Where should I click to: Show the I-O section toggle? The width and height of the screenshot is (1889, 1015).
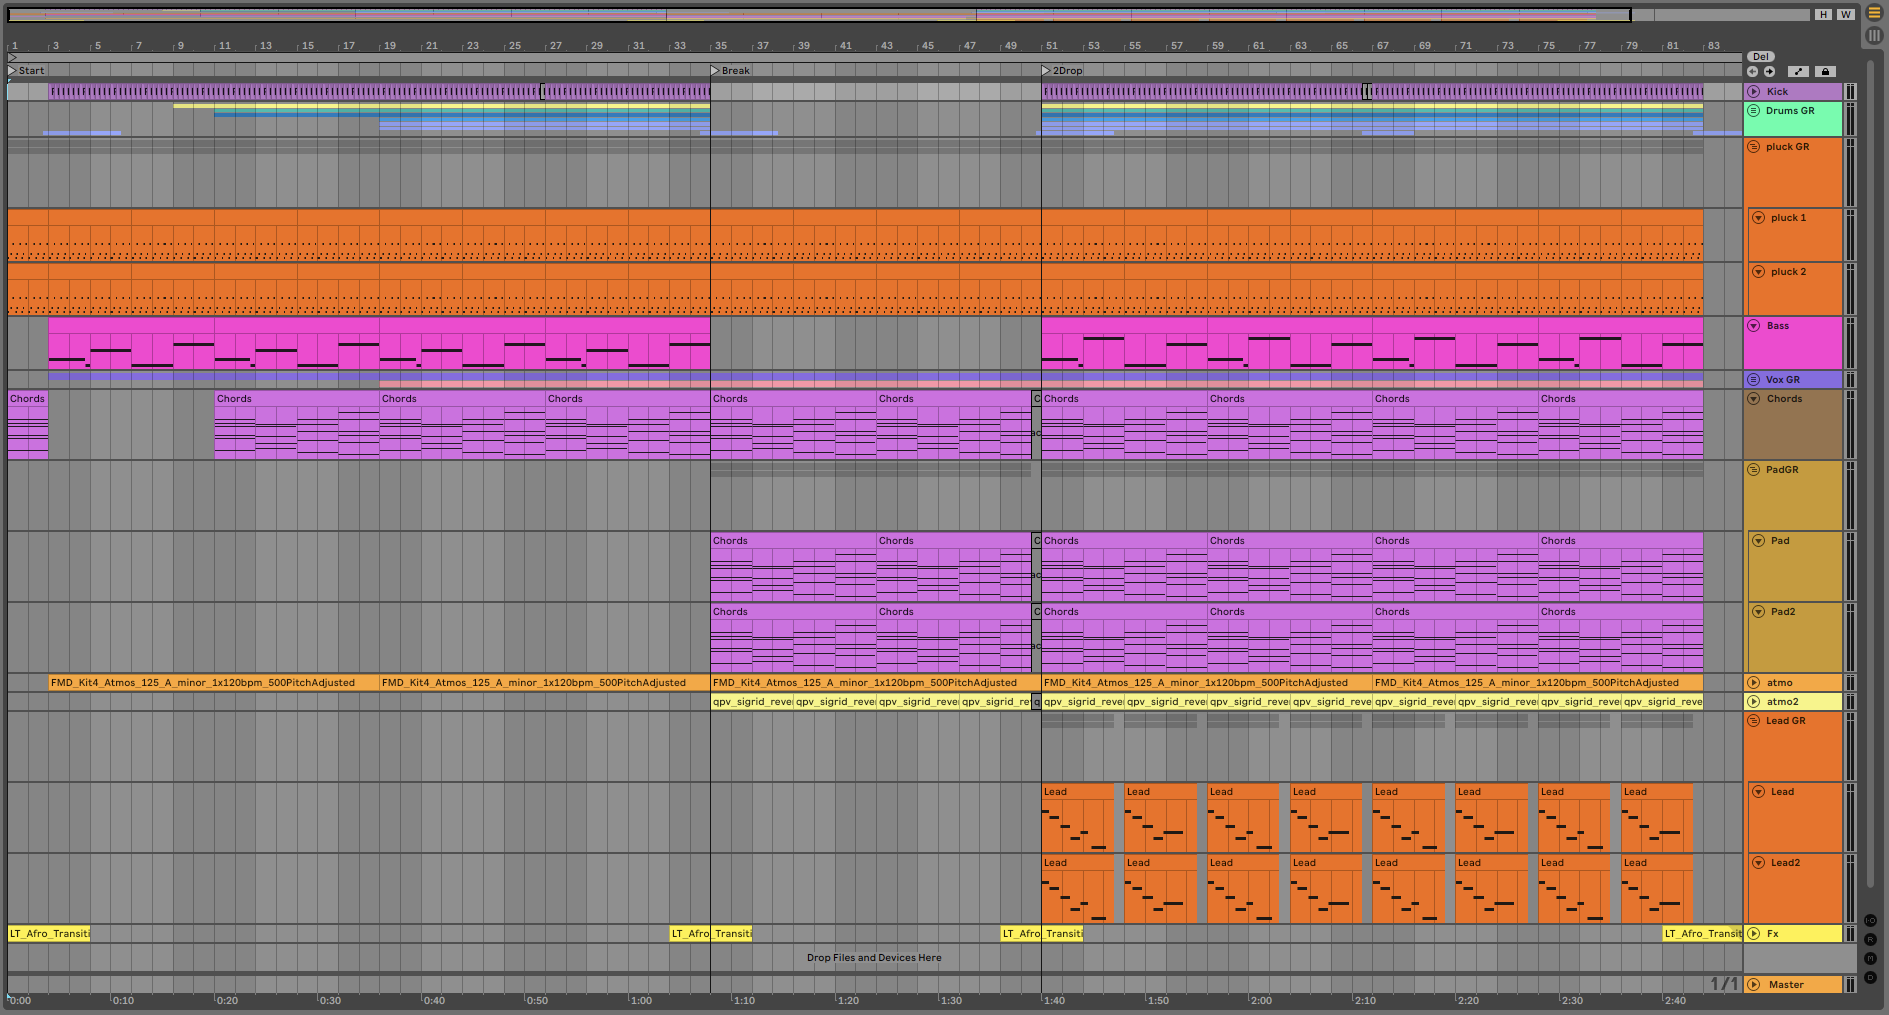pos(1871,920)
